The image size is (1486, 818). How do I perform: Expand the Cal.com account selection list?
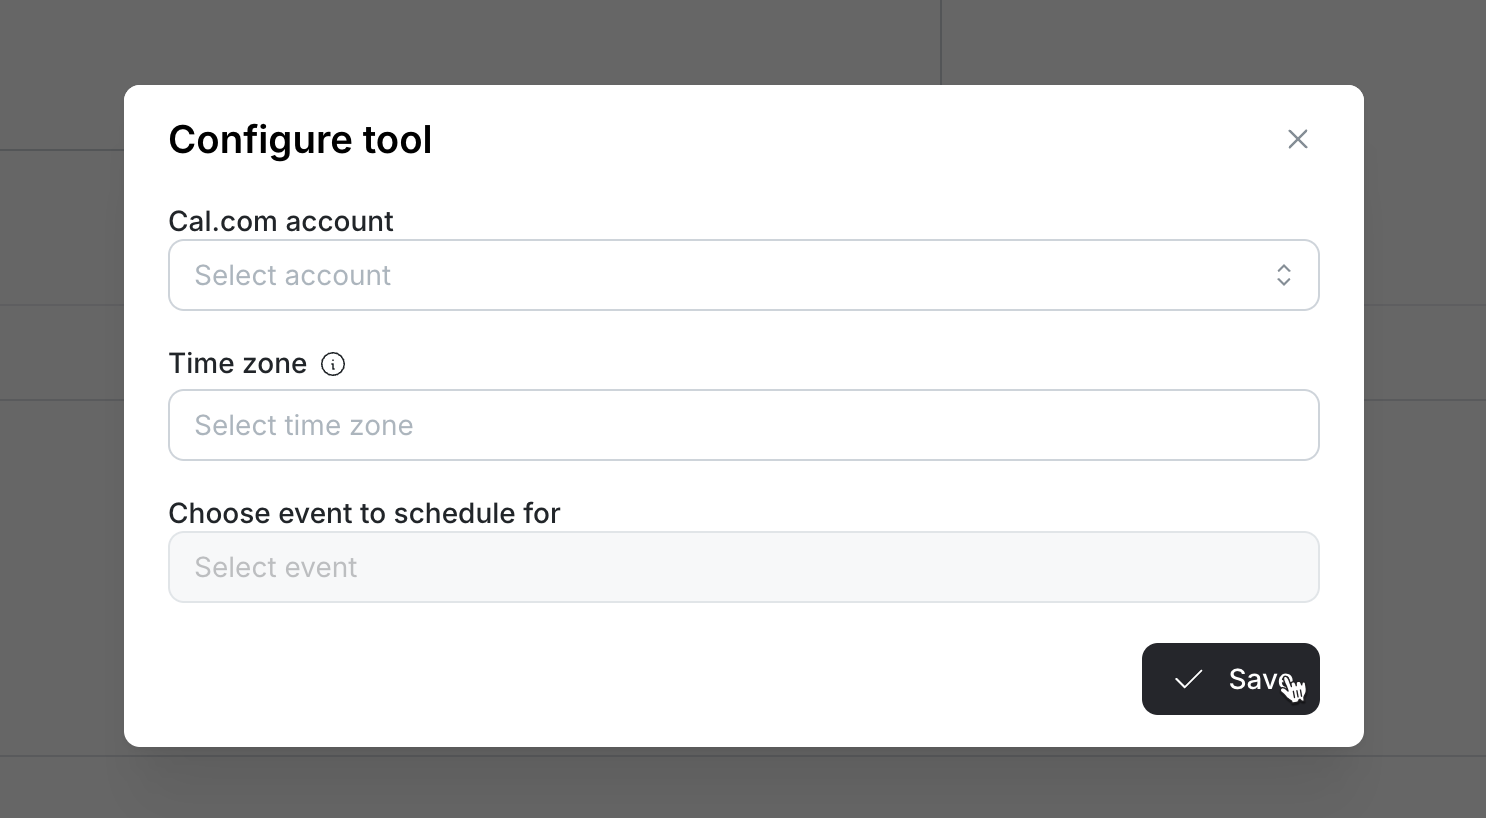click(744, 275)
